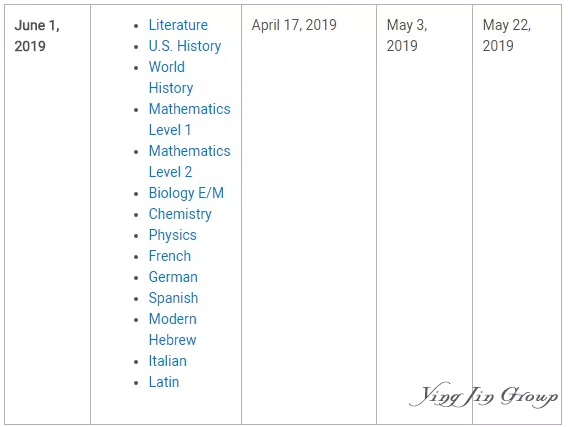Open the Latin subject link
568x427 pixels.
(x=164, y=382)
